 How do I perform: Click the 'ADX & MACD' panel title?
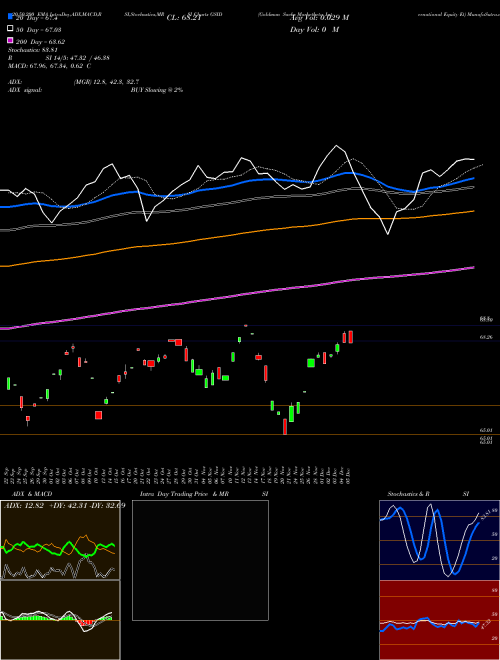tap(32, 494)
